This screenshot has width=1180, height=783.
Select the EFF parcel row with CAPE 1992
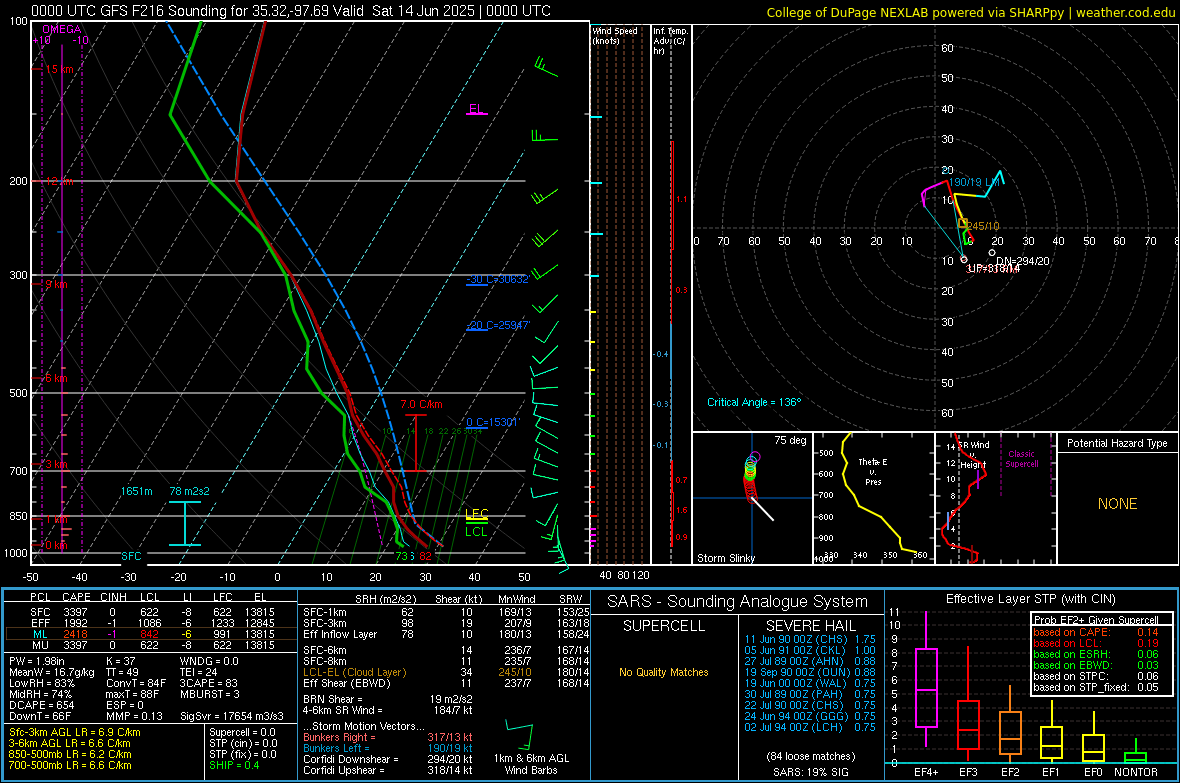tap(151, 623)
